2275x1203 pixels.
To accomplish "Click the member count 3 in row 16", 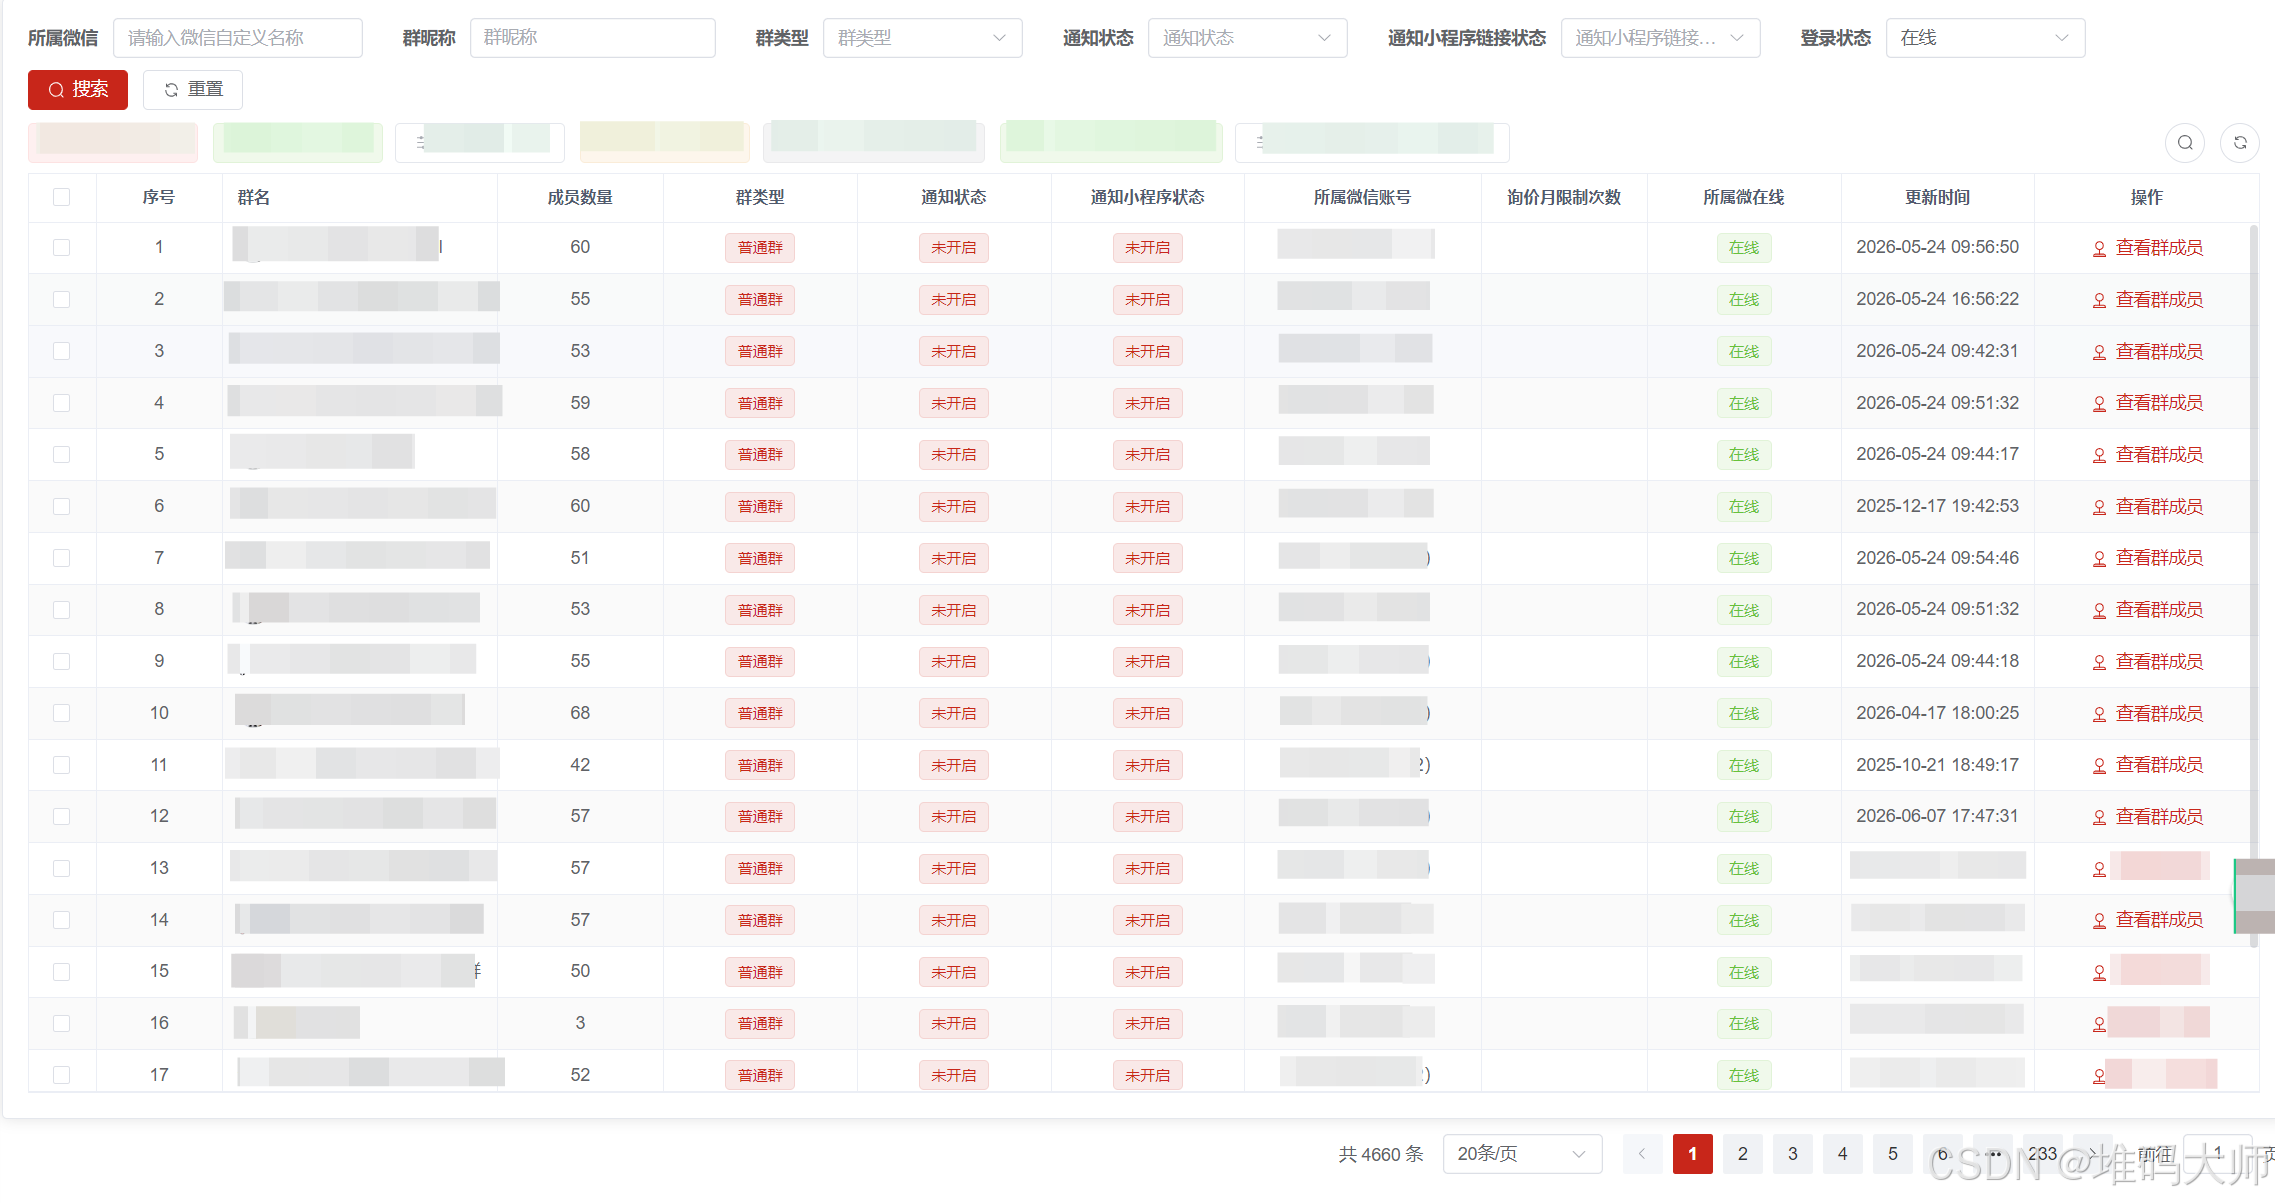I will pyautogui.click(x=580, y=1023).
